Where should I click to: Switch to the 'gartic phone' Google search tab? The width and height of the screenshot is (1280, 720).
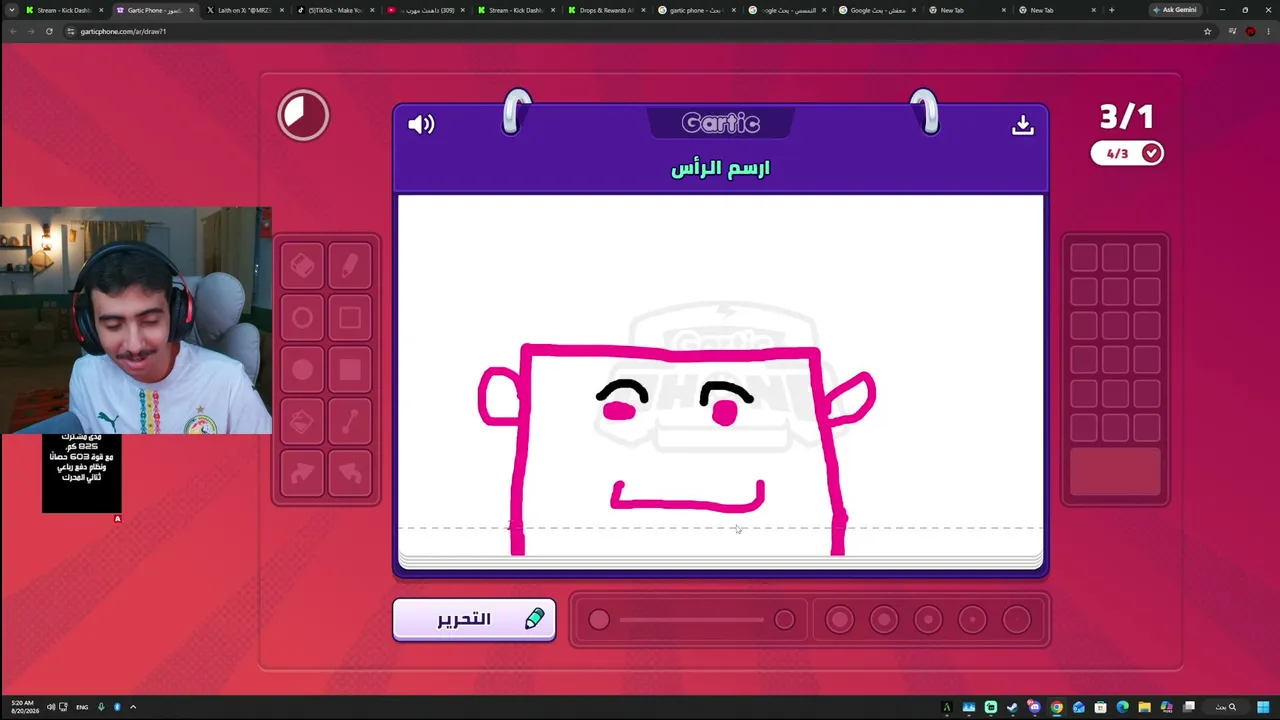(x=696, y=10)
